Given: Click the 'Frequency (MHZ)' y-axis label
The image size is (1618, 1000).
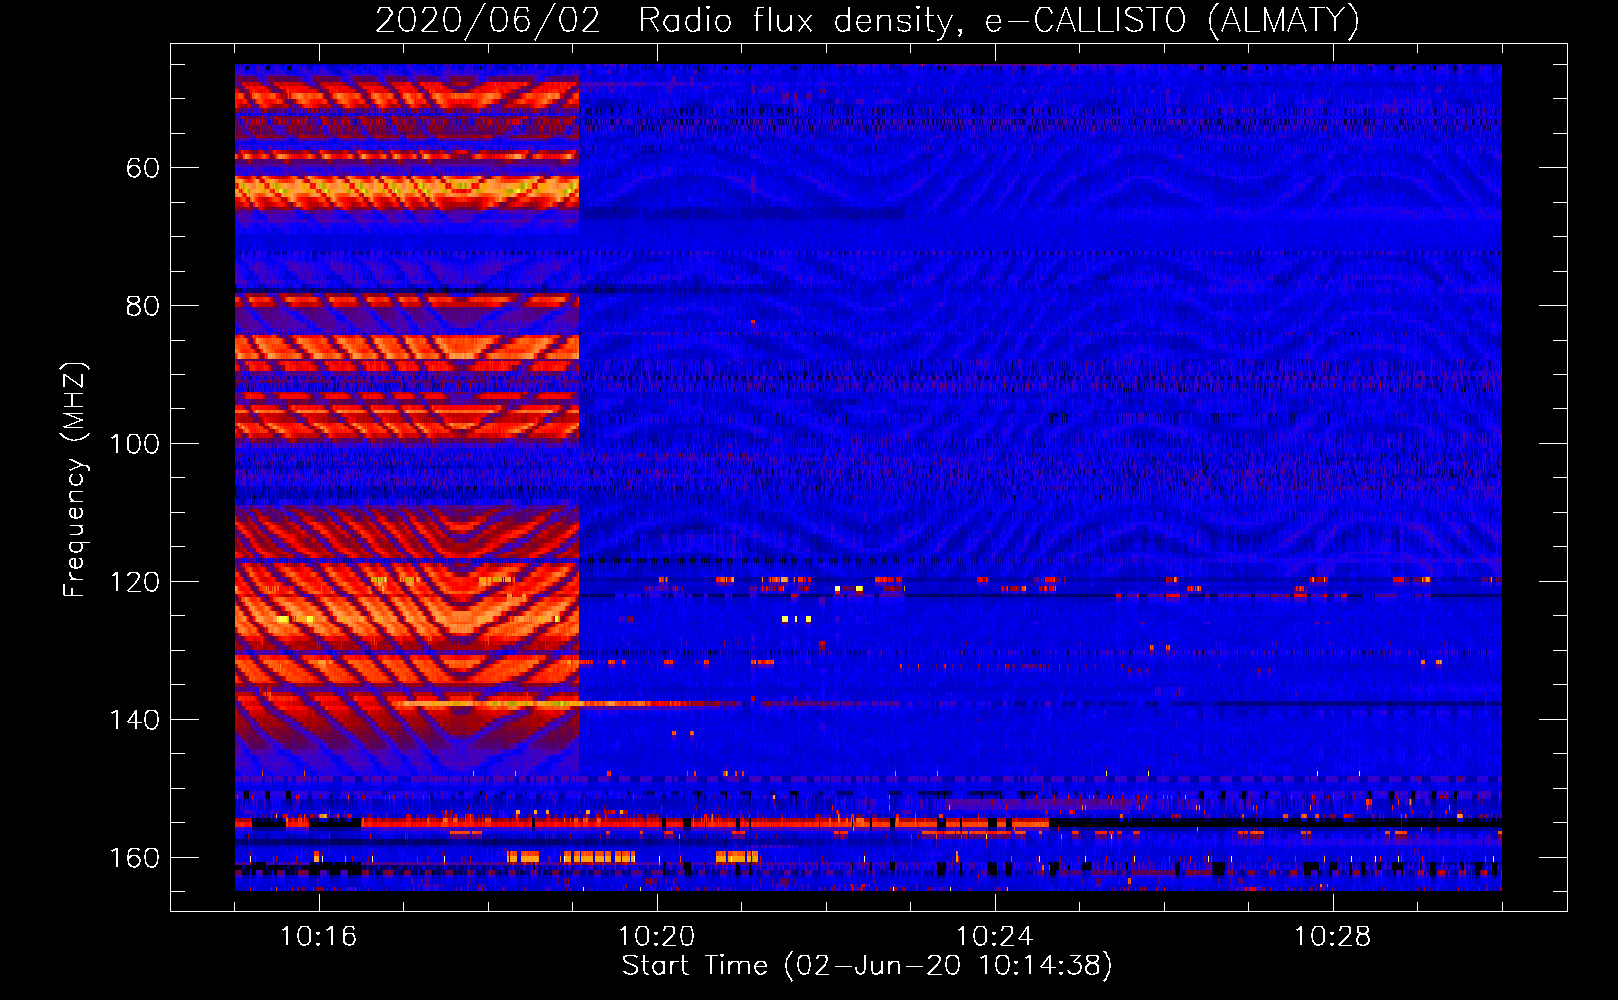Looking at the screenshot, I should point(75,480).
